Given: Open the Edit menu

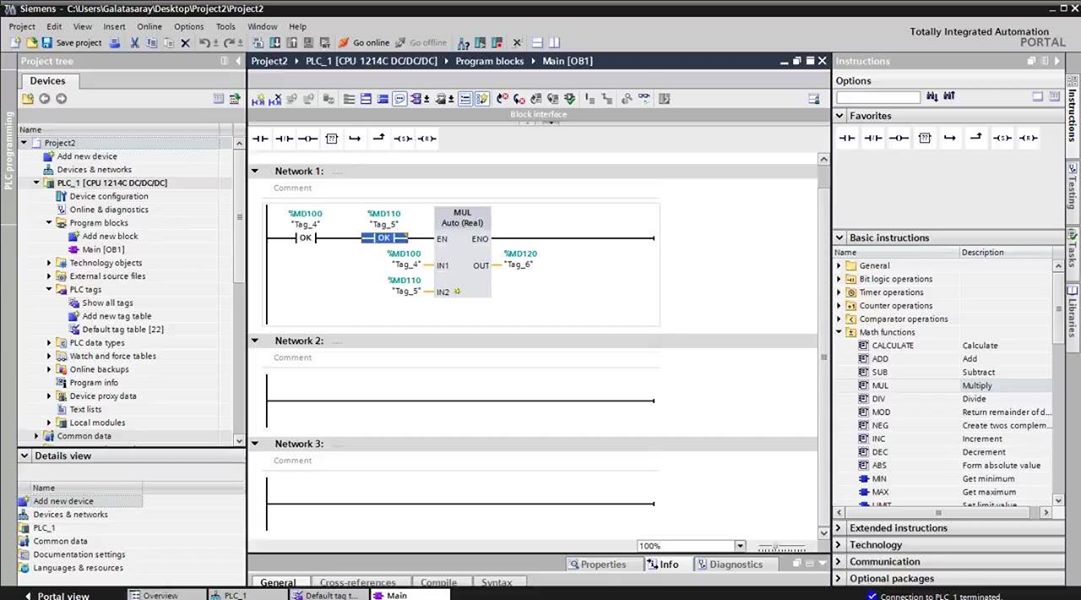Looking at the screenshot, I should pyautogui.click(x=54, y=26).
